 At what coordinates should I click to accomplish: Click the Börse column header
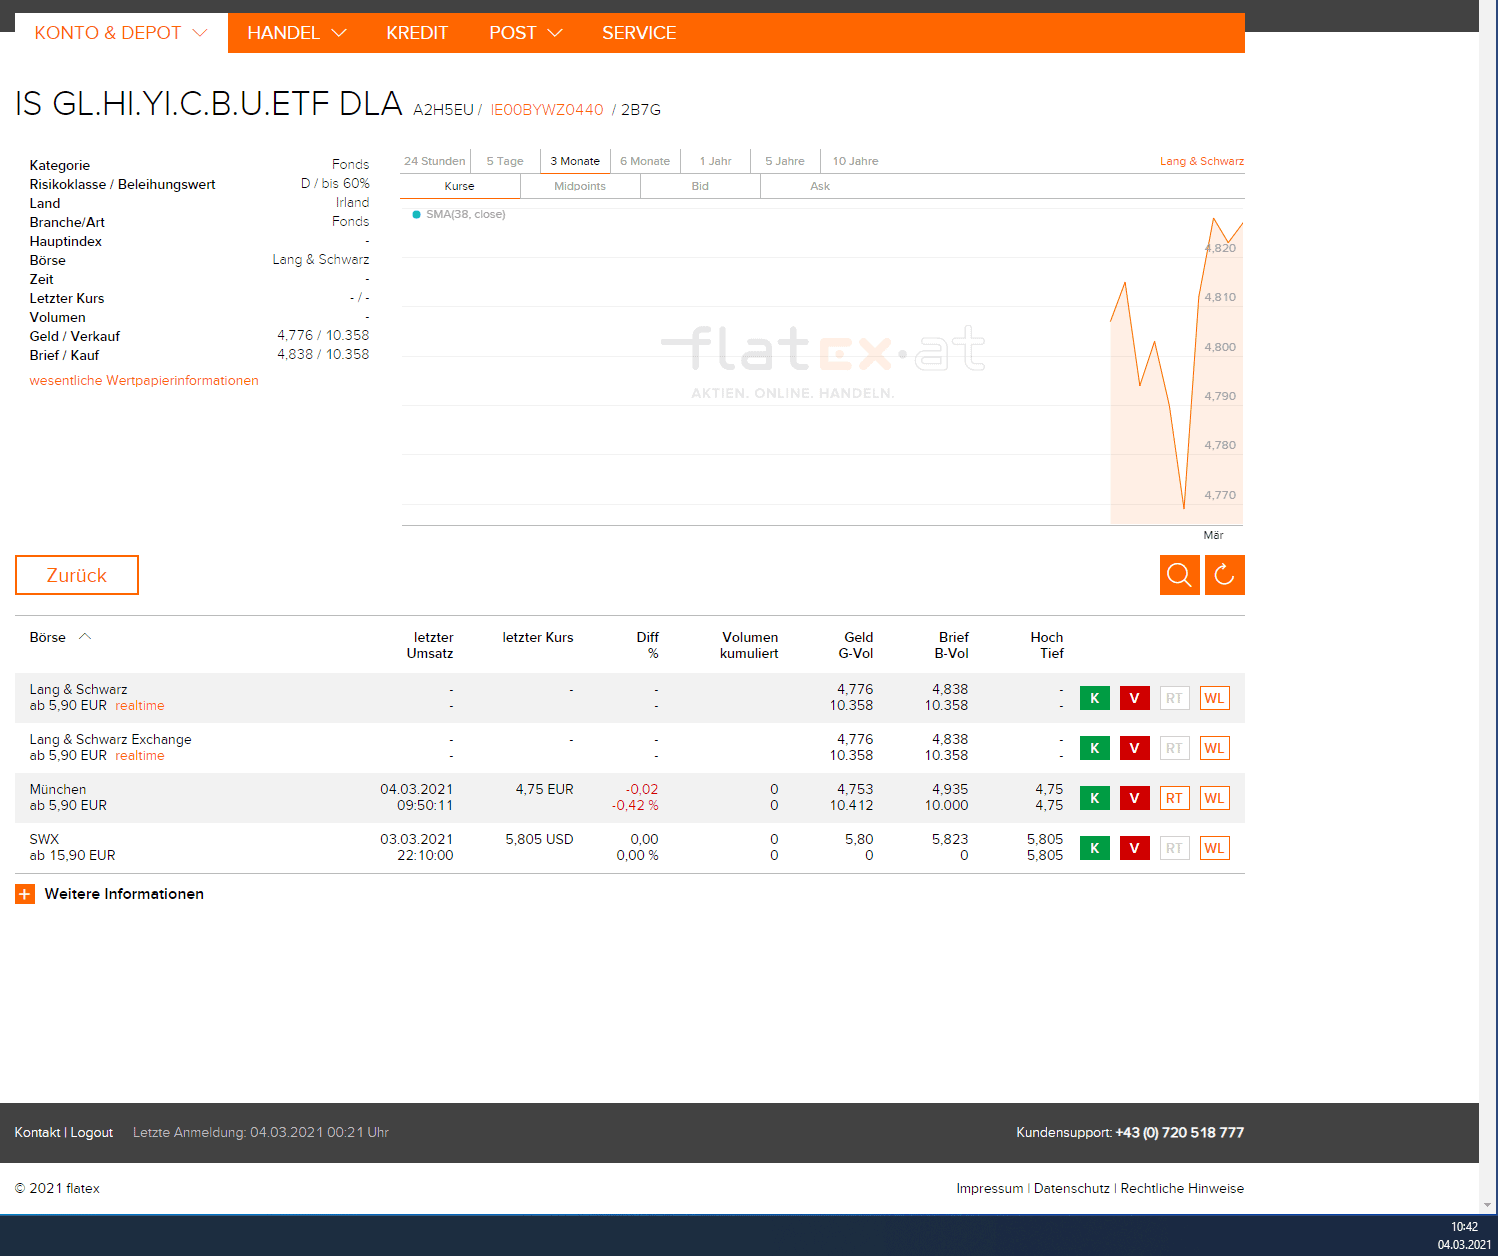click(x=48, y=637)
